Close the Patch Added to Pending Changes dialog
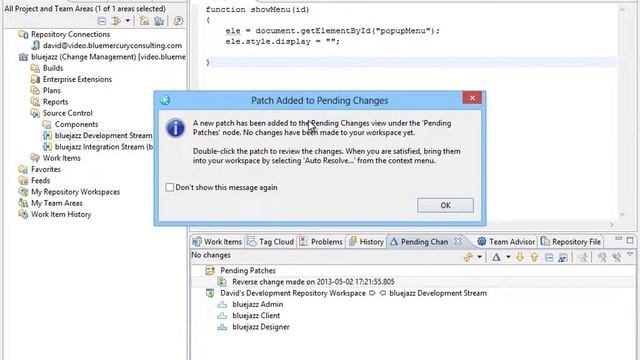The width and height of the screenshot is (640, 360). (x=472, y=98)
